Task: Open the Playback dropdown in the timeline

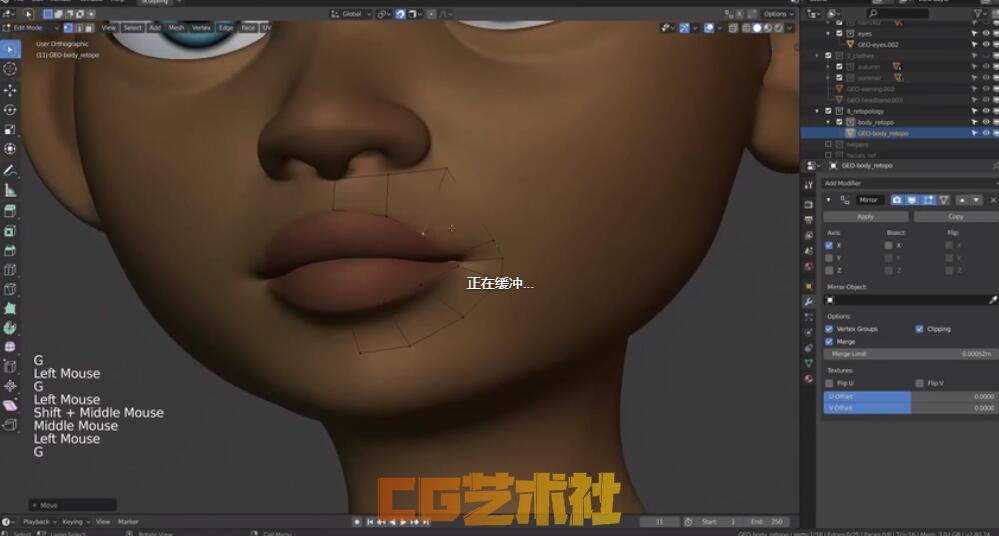Action: (40, 522)
